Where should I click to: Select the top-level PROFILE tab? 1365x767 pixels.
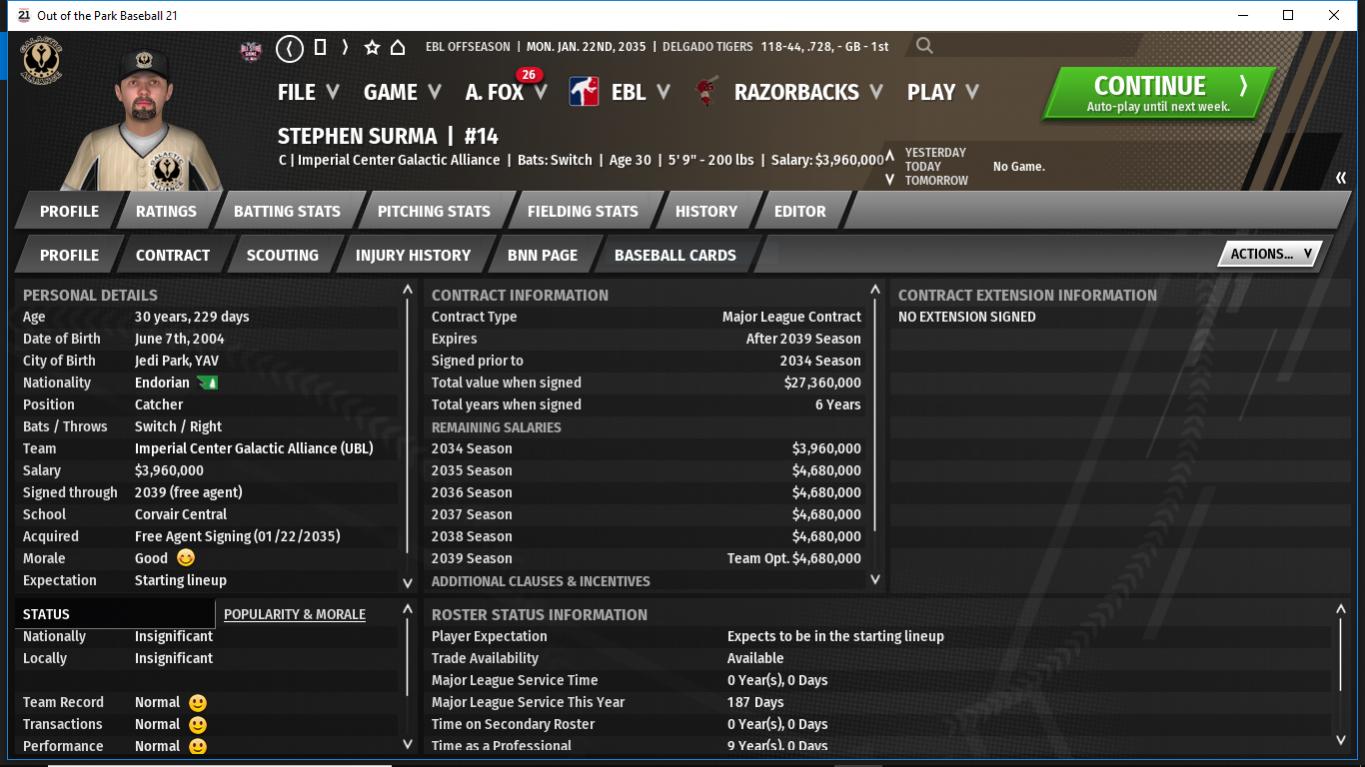(69, 211)
